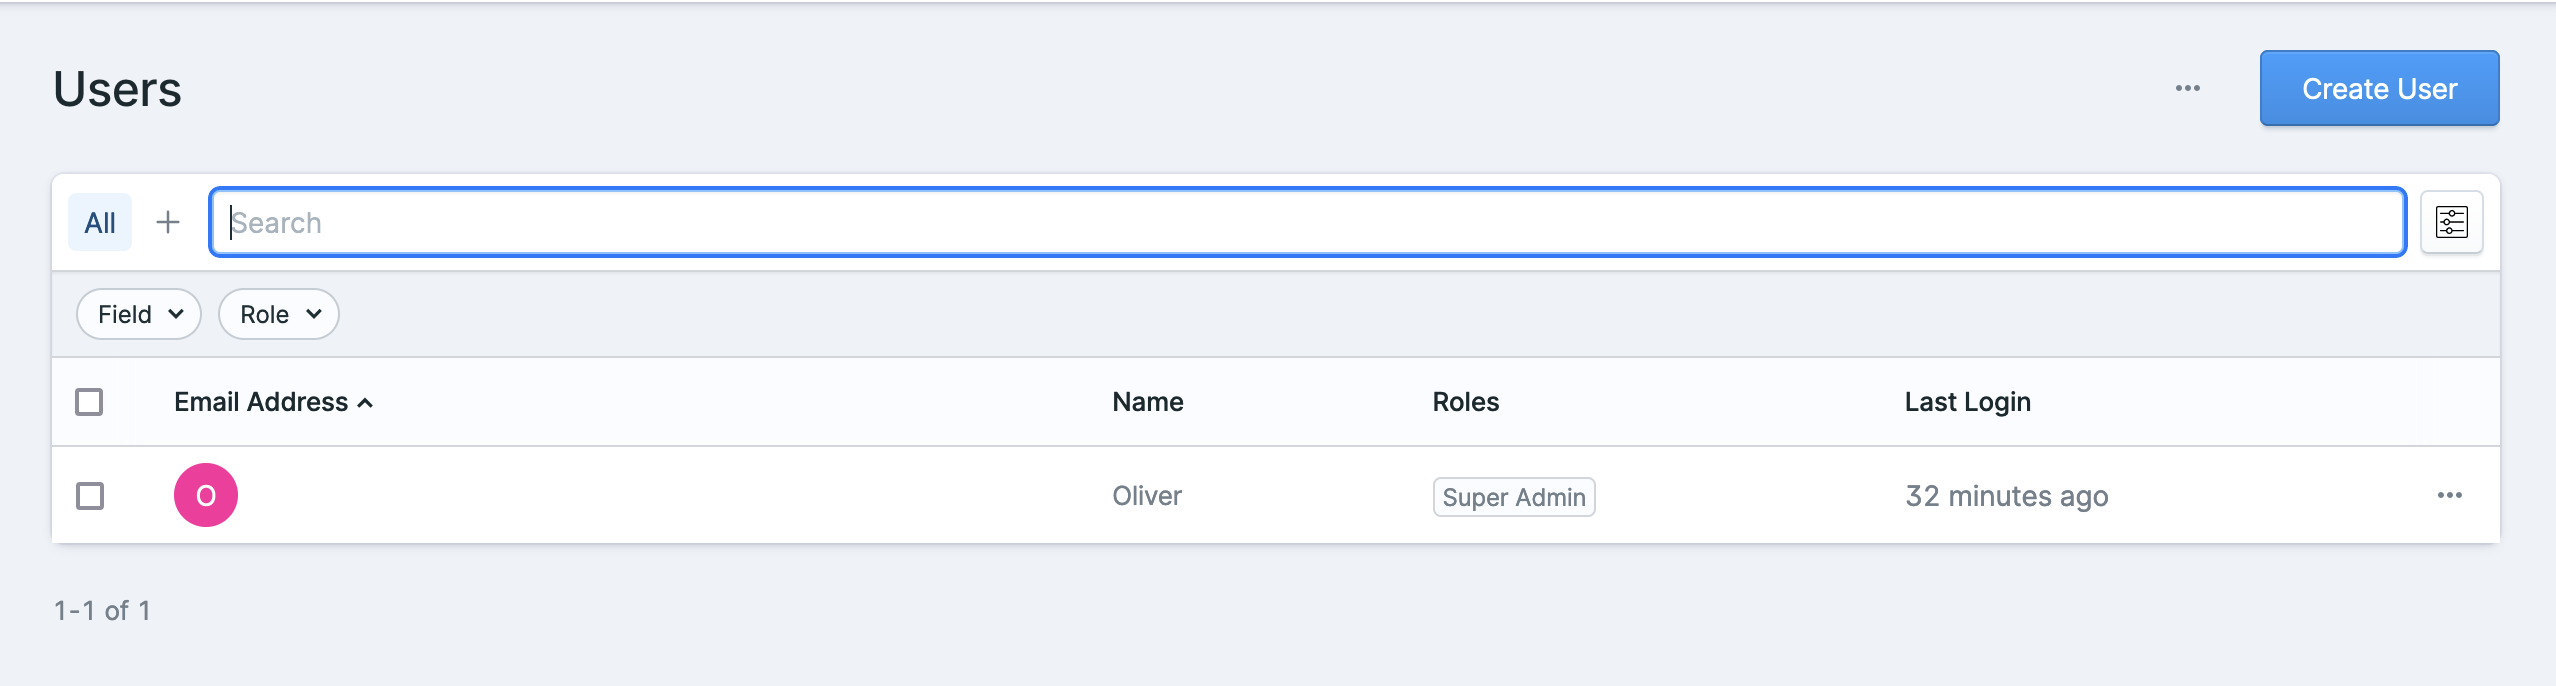Open the Role filter dropdown
This screenshot has width=2556, height=686.
click(x=278, y=313)
